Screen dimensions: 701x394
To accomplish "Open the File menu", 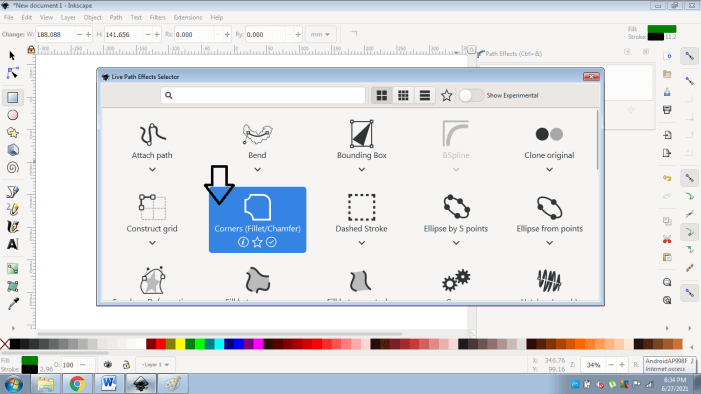I will click(x=8, y=17).
